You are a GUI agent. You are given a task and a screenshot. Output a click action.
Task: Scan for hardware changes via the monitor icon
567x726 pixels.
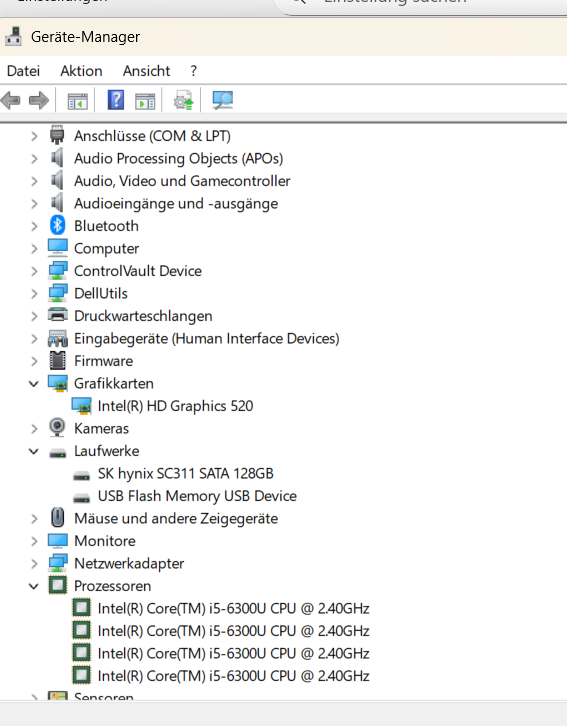pyautogui.click(x=223, y=100)
